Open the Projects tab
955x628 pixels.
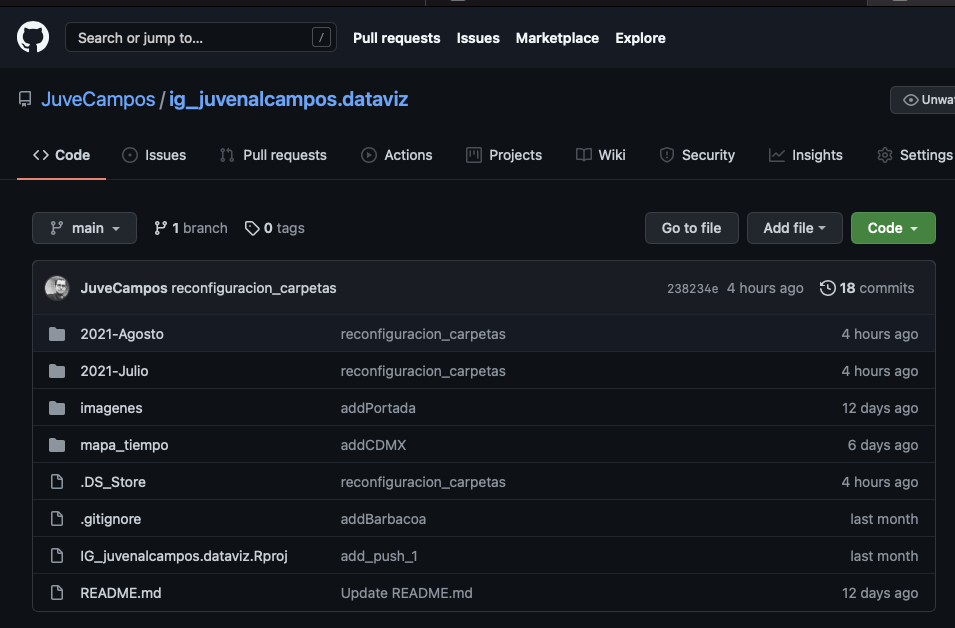tap(504, 155)
